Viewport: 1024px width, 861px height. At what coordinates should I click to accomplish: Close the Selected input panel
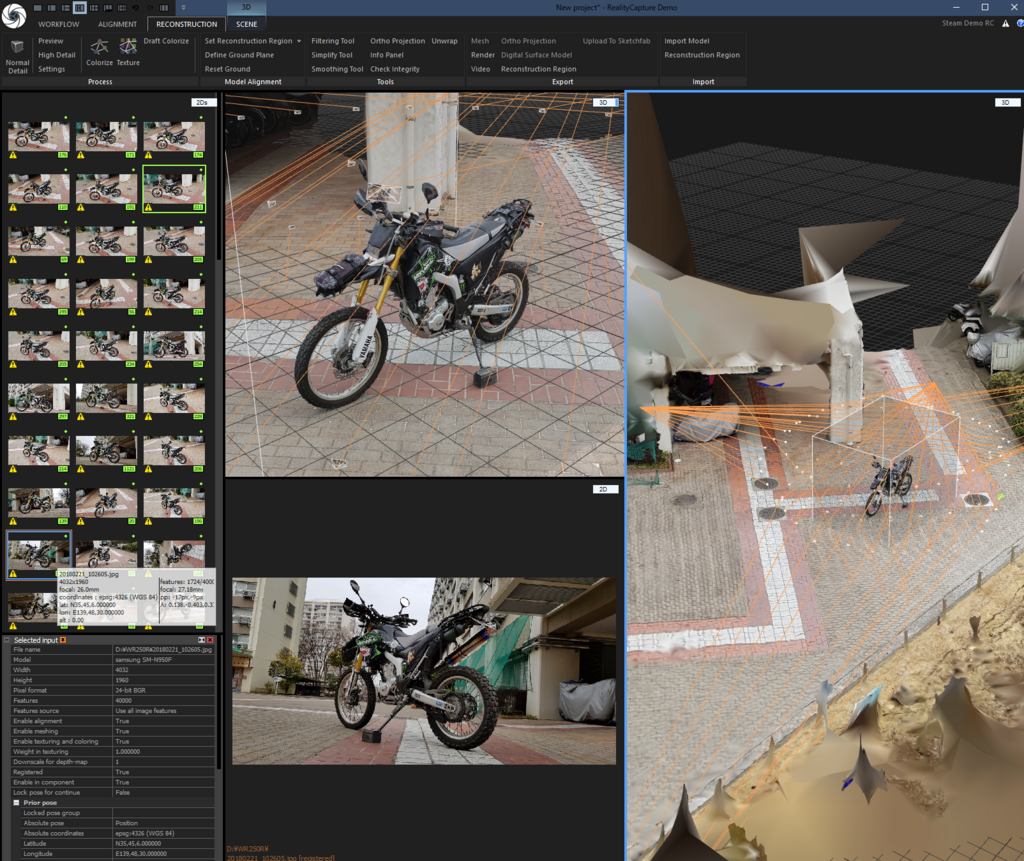point(210,640)
